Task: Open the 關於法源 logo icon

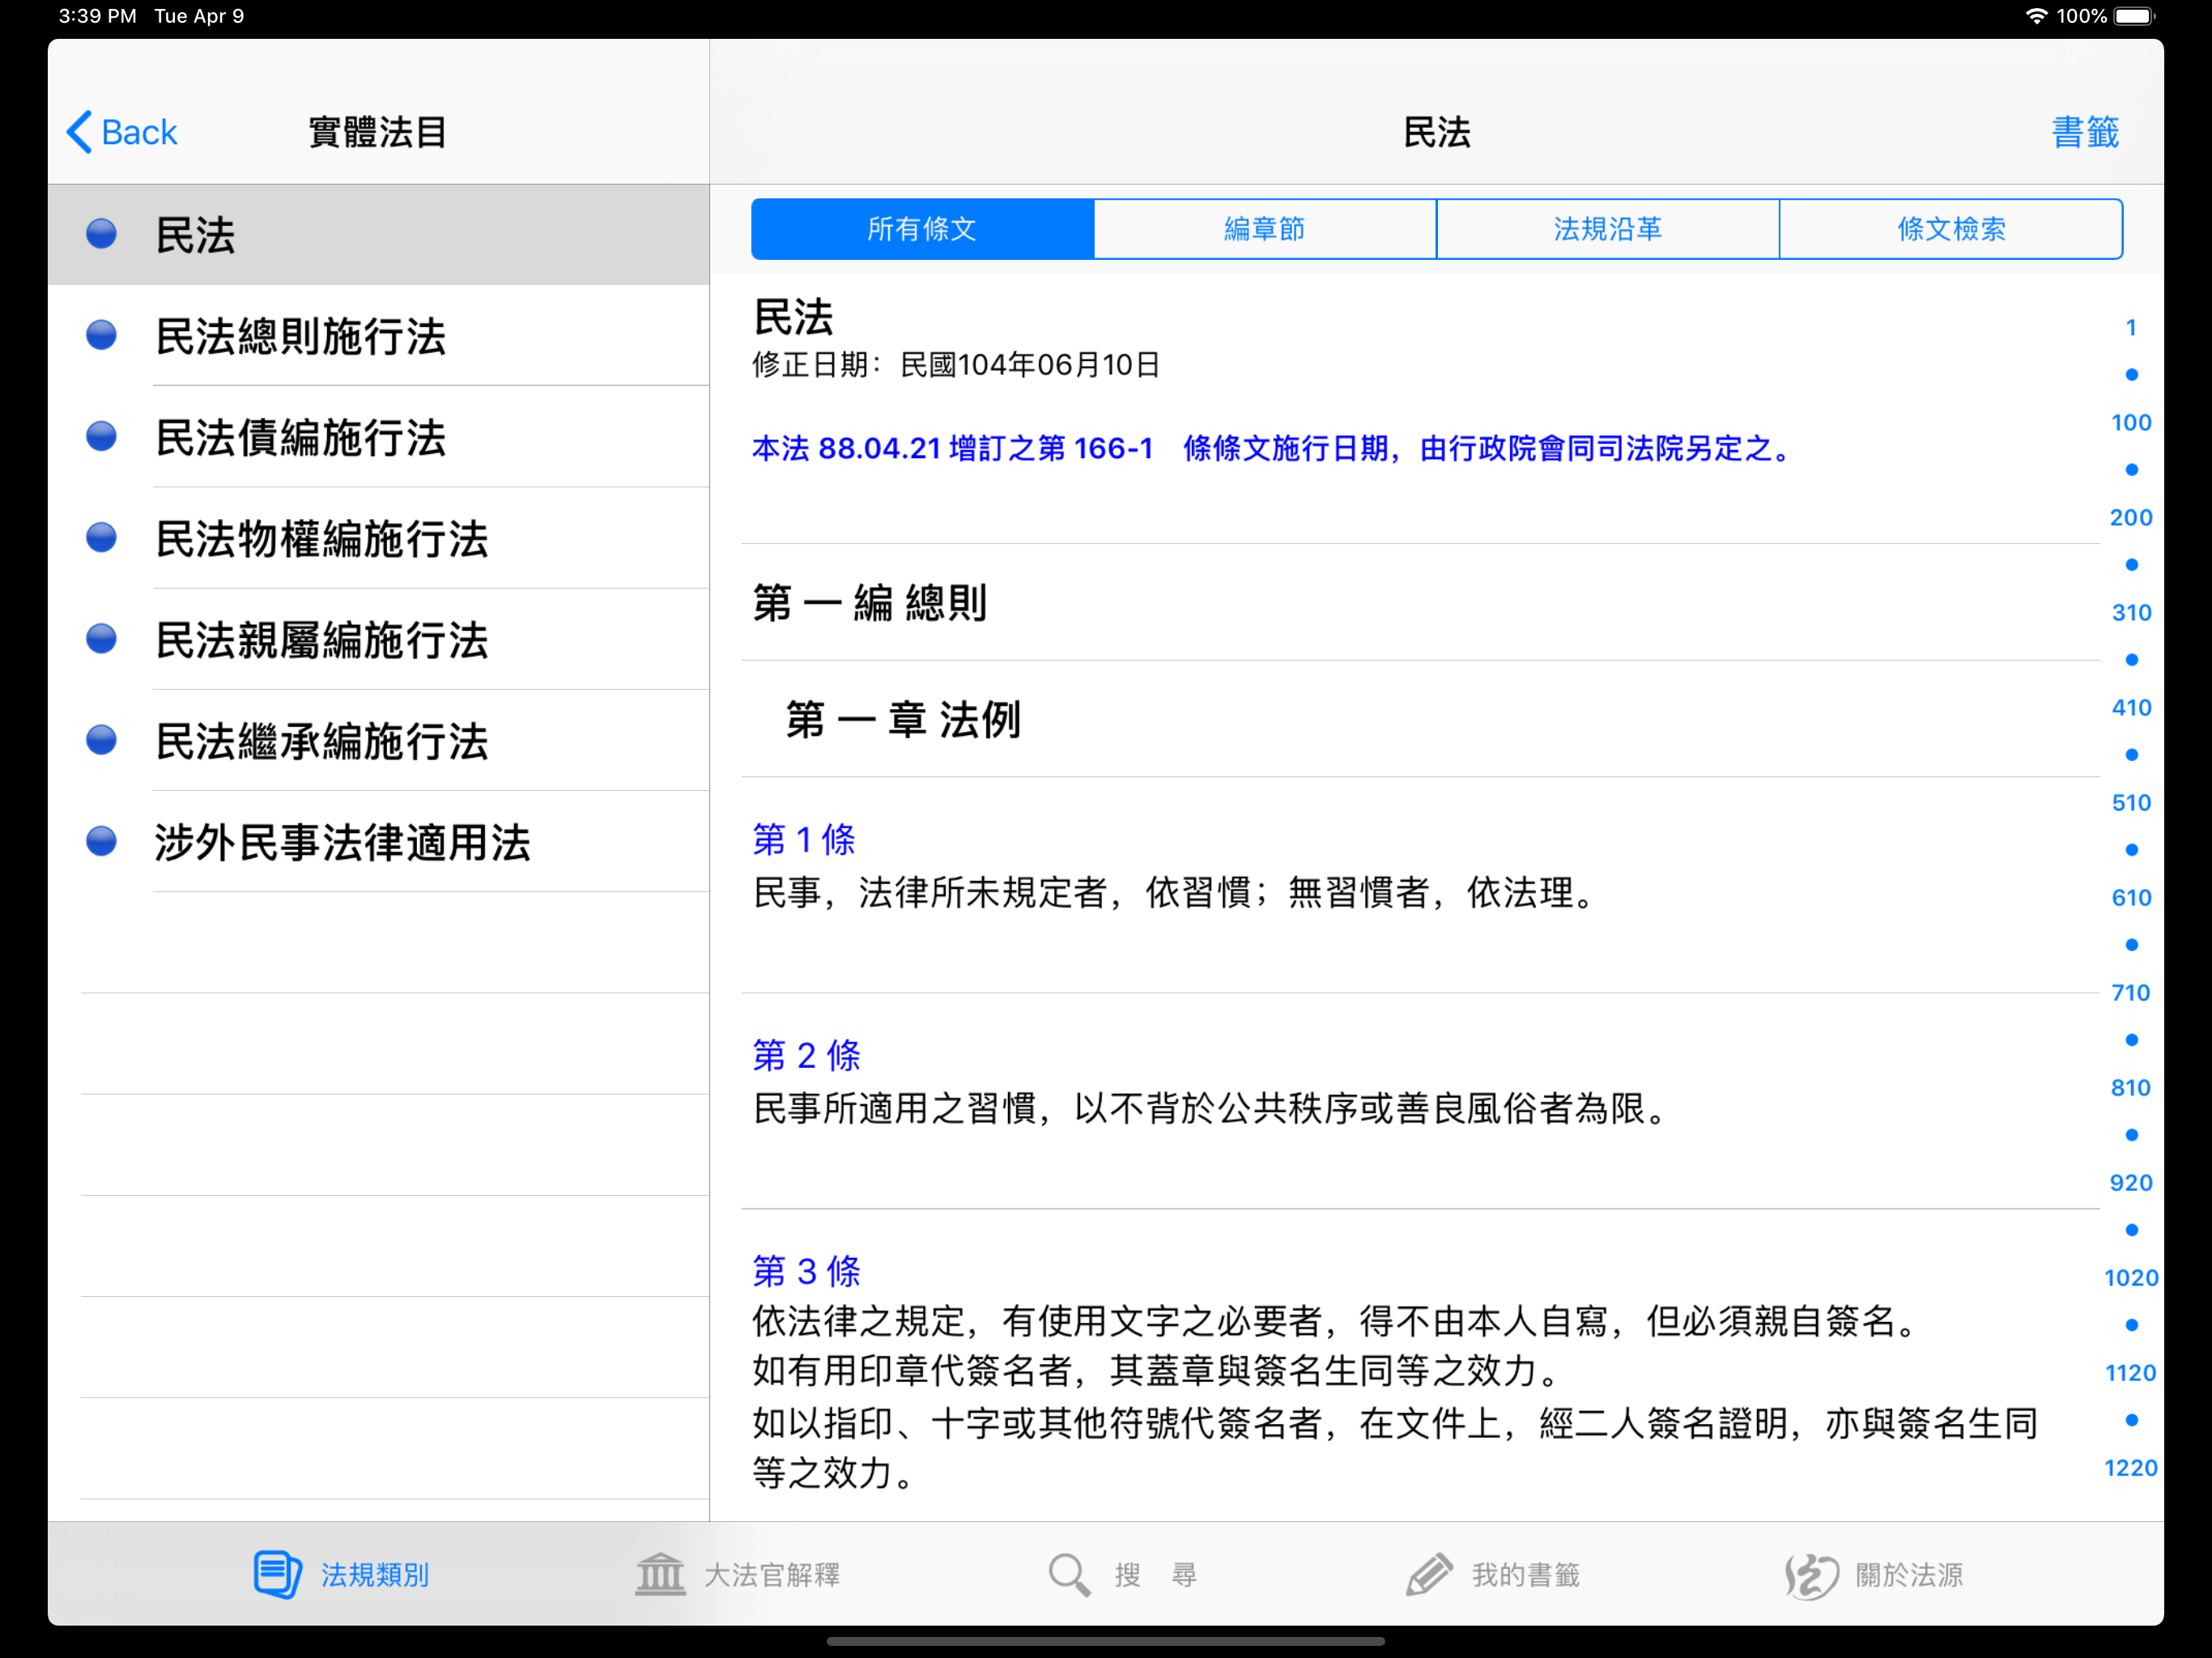Action: click(x=1811, y=1576)
